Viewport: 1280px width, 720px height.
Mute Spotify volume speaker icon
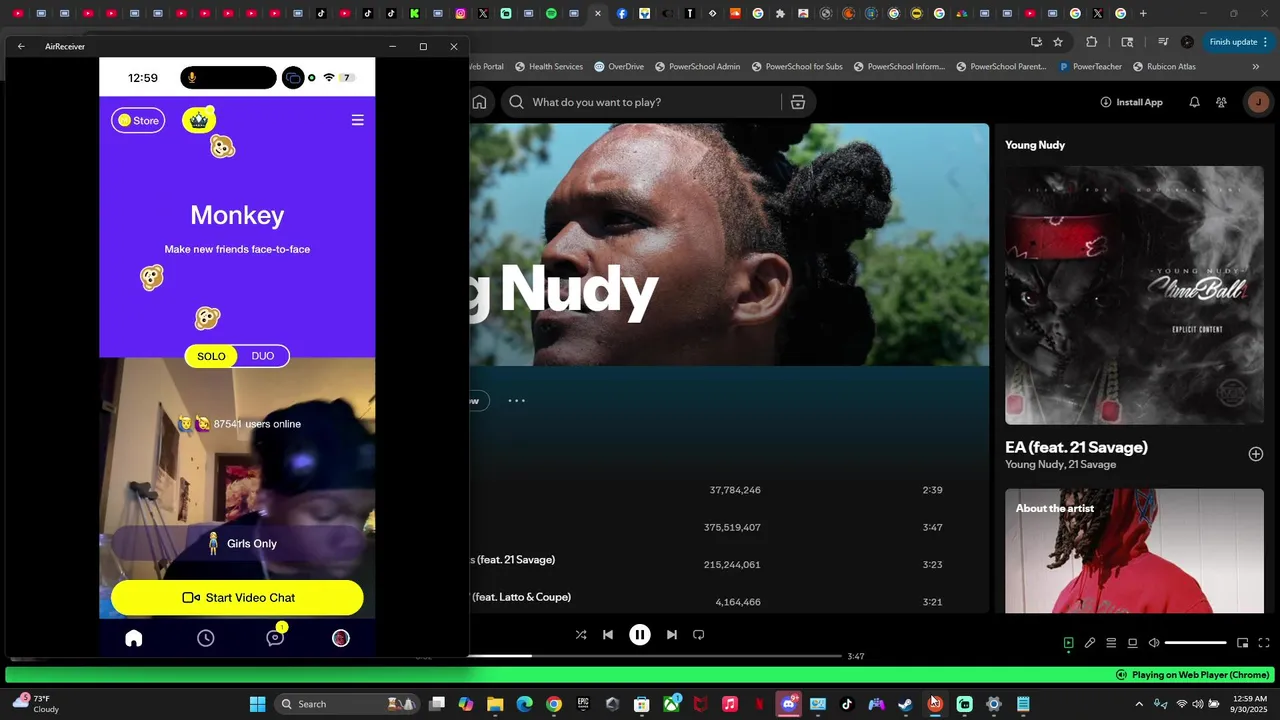pyautogui.click(x=1154, y=643)
